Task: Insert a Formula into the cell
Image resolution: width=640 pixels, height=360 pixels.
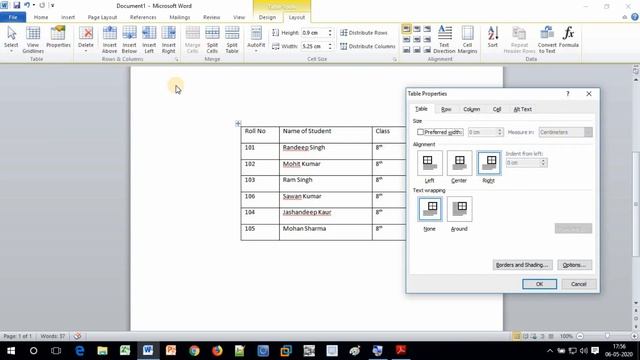Action: 569,37
